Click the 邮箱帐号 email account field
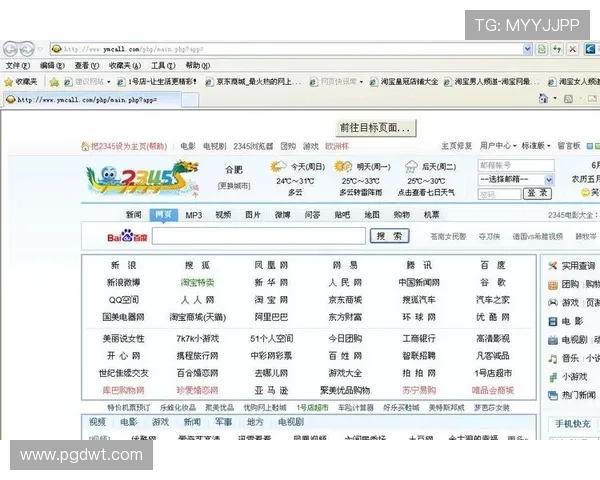 516,165
